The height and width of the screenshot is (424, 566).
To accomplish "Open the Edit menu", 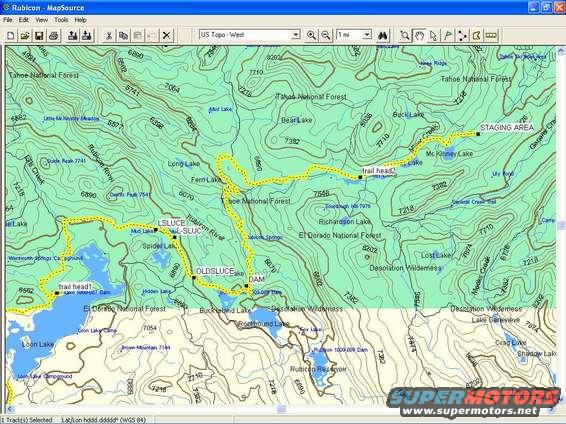I will pos(24,20).
